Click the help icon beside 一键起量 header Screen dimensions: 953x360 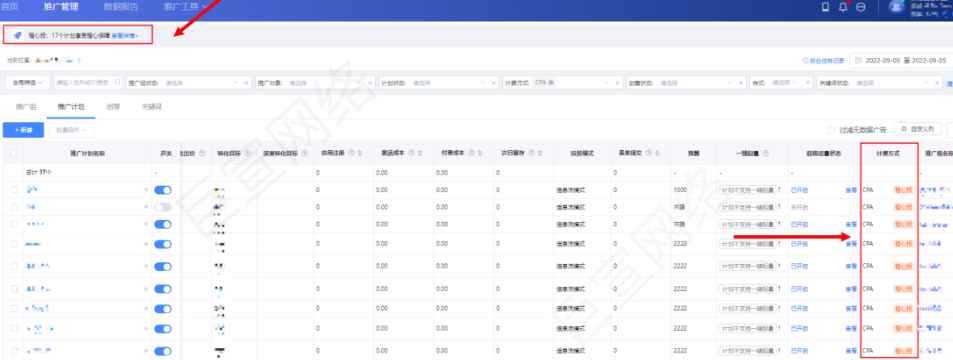coord(766,153)
